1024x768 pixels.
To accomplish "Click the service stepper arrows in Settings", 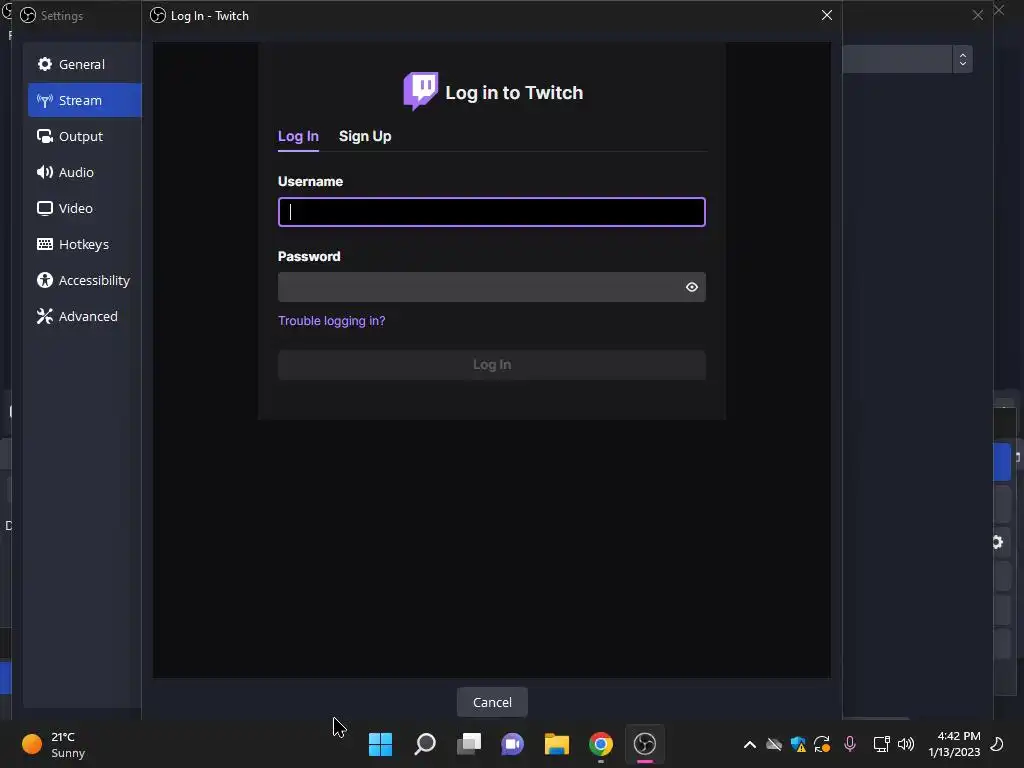I will pos(962,59).
